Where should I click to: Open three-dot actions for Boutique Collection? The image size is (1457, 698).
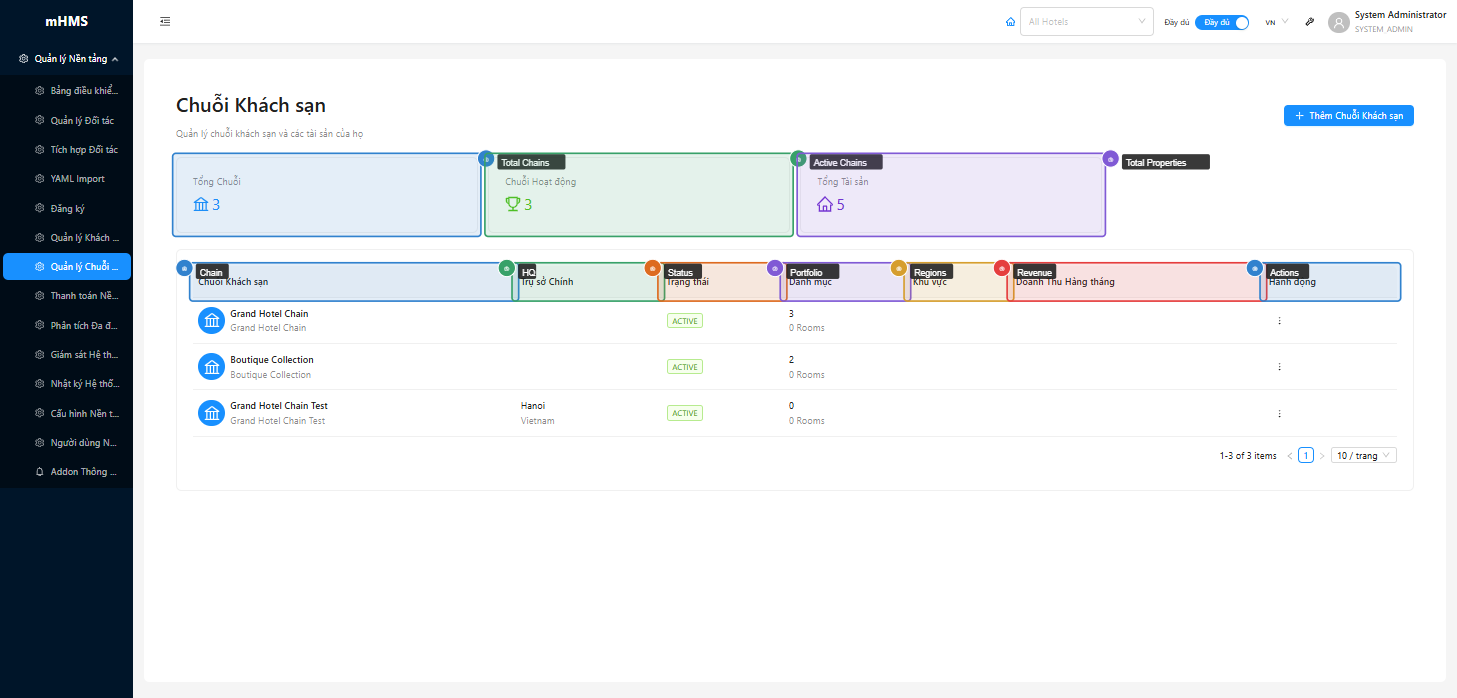tap(1279, 367)
